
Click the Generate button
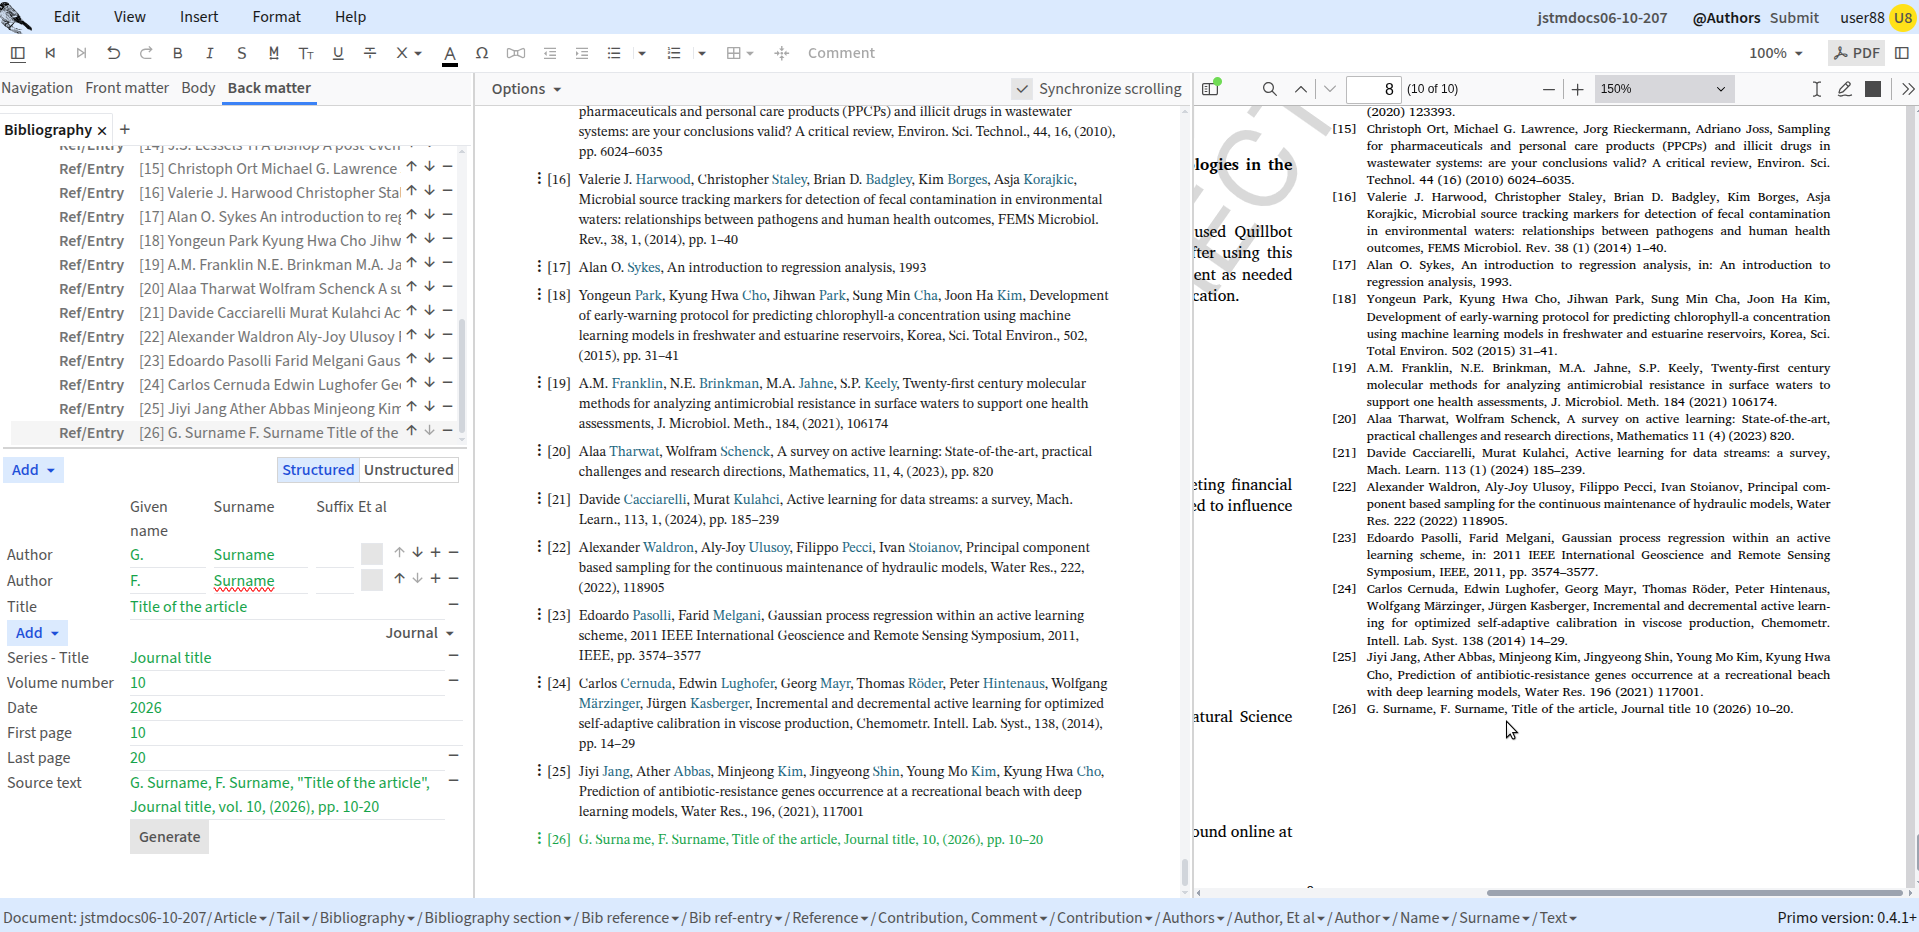tap(169, 837)
